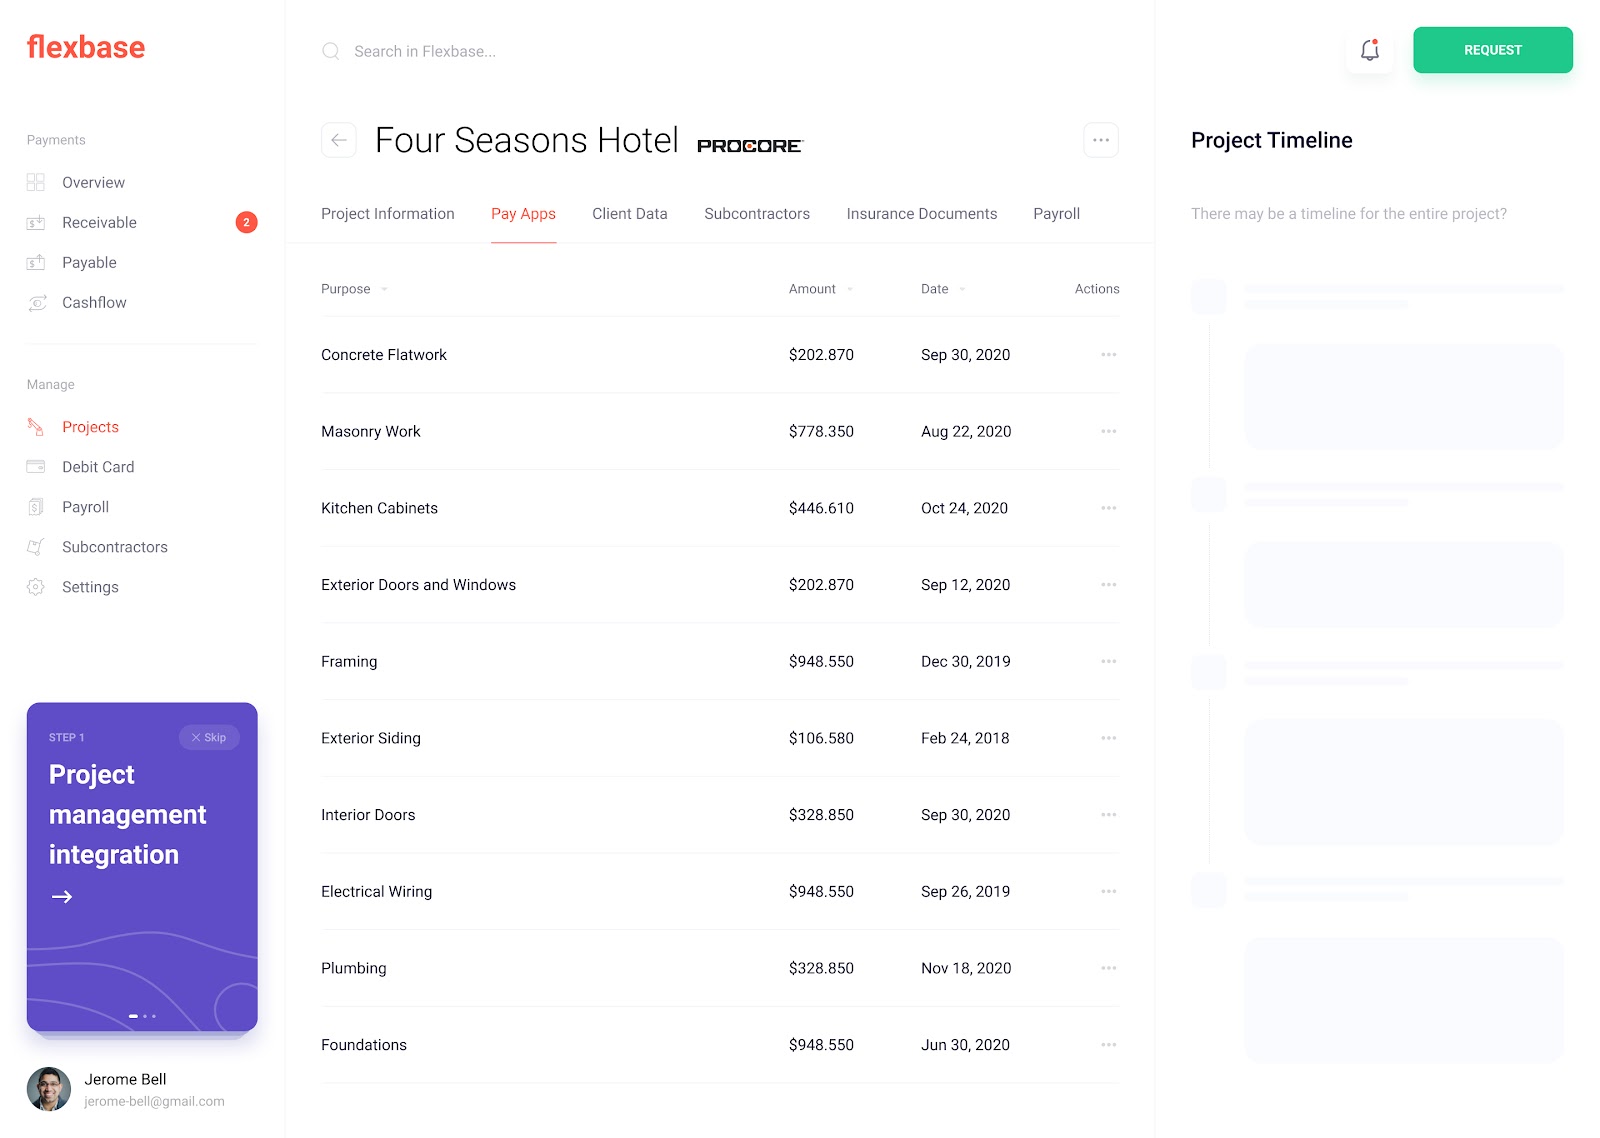This screenshot has width=1600, height=1138.
Task: Open actions menu for Electrical Wiring
Action: tap(1109, 891)
